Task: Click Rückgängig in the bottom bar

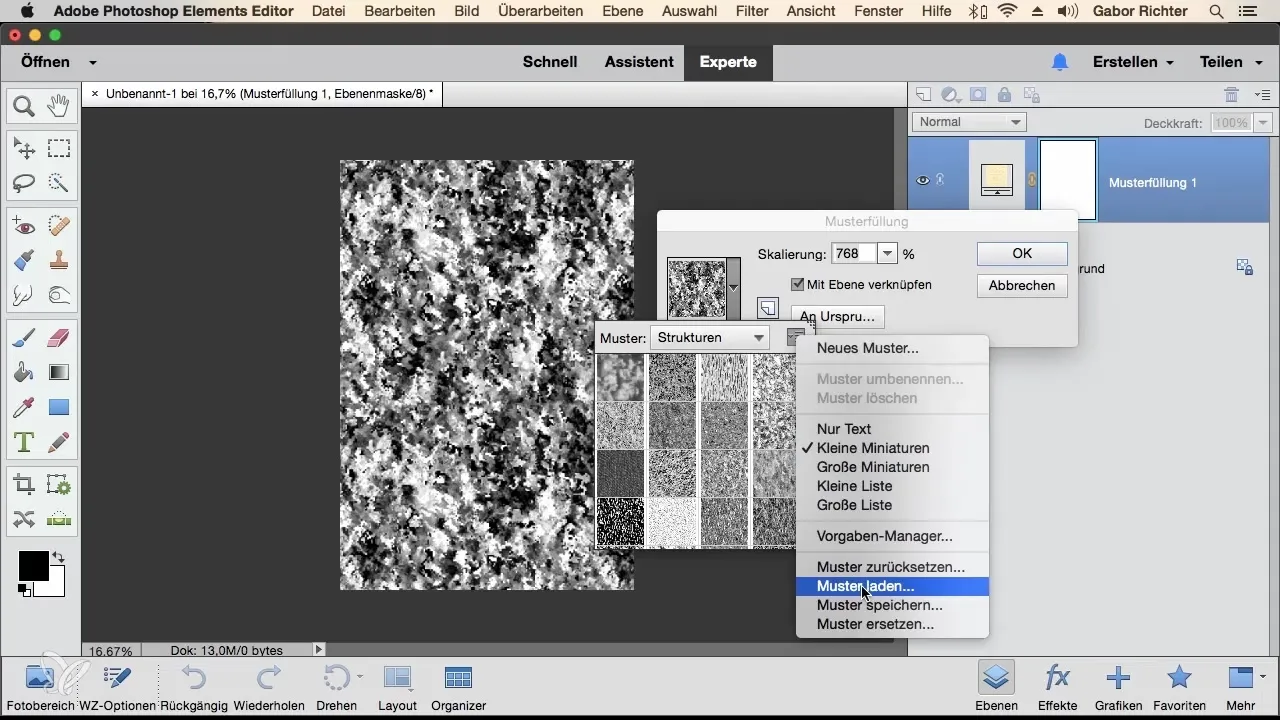Action: (x=194, y=687)
